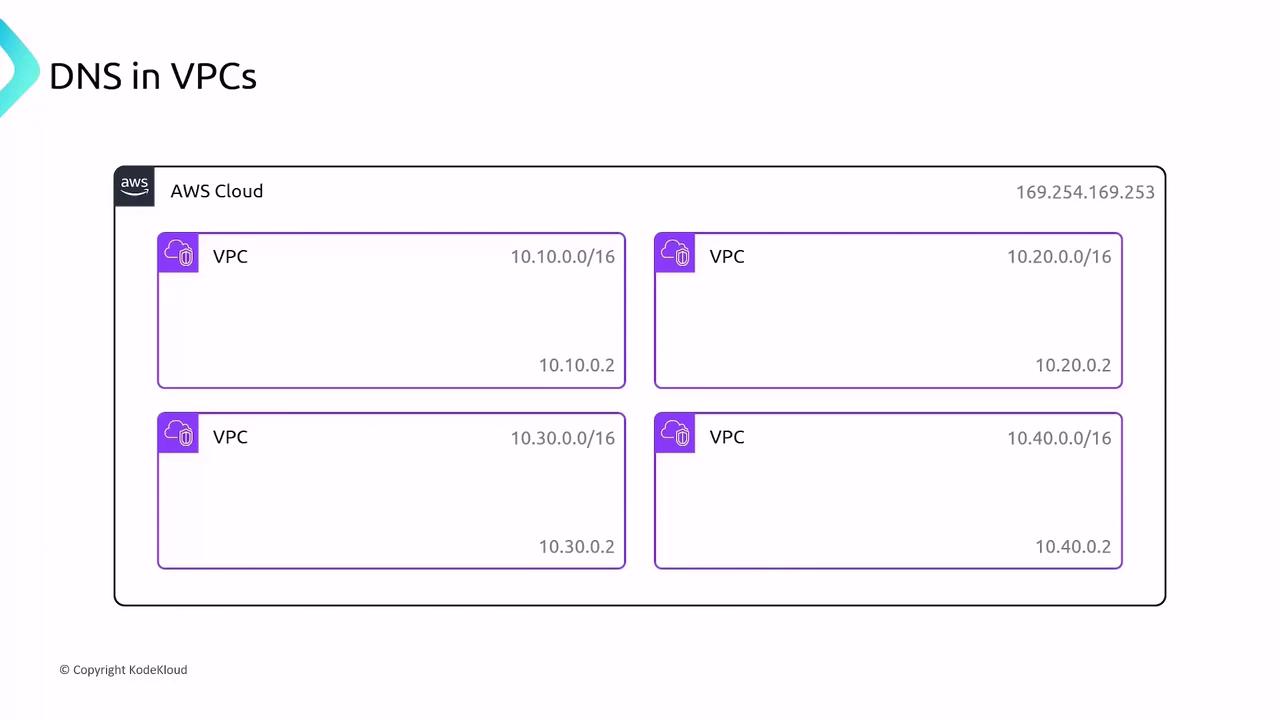The image size is (1280, 720).
Task: Click the 10.20.0.2 DNS address
Action: tap(1073, 365)
